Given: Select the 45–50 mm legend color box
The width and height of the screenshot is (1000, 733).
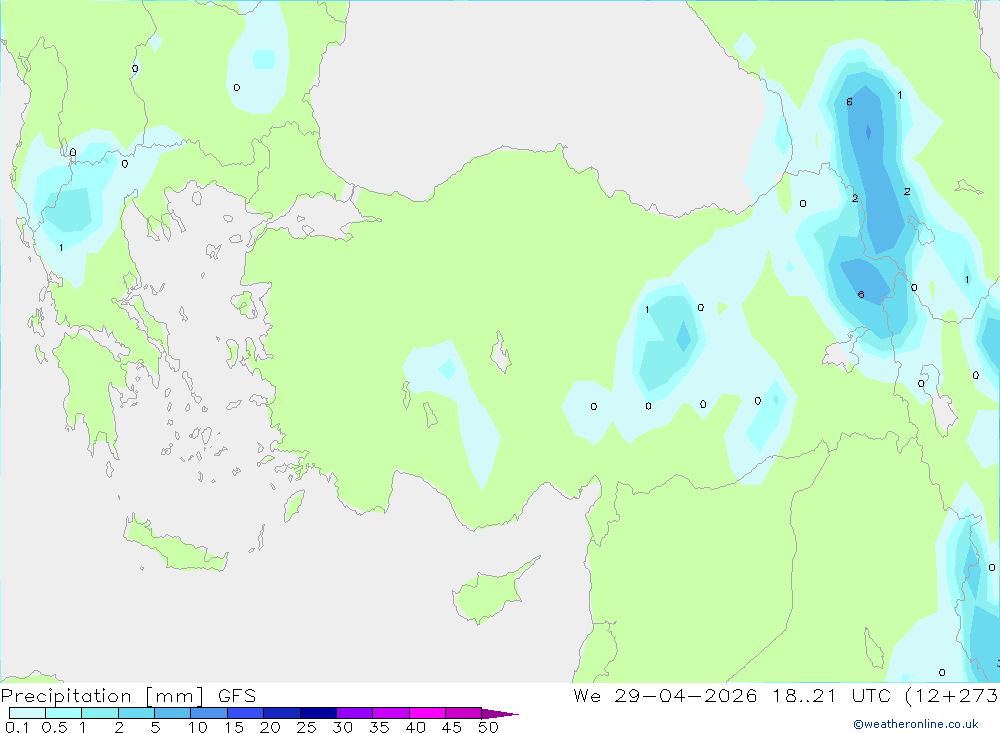Looking at the screenshot, I should coord(464,713).
